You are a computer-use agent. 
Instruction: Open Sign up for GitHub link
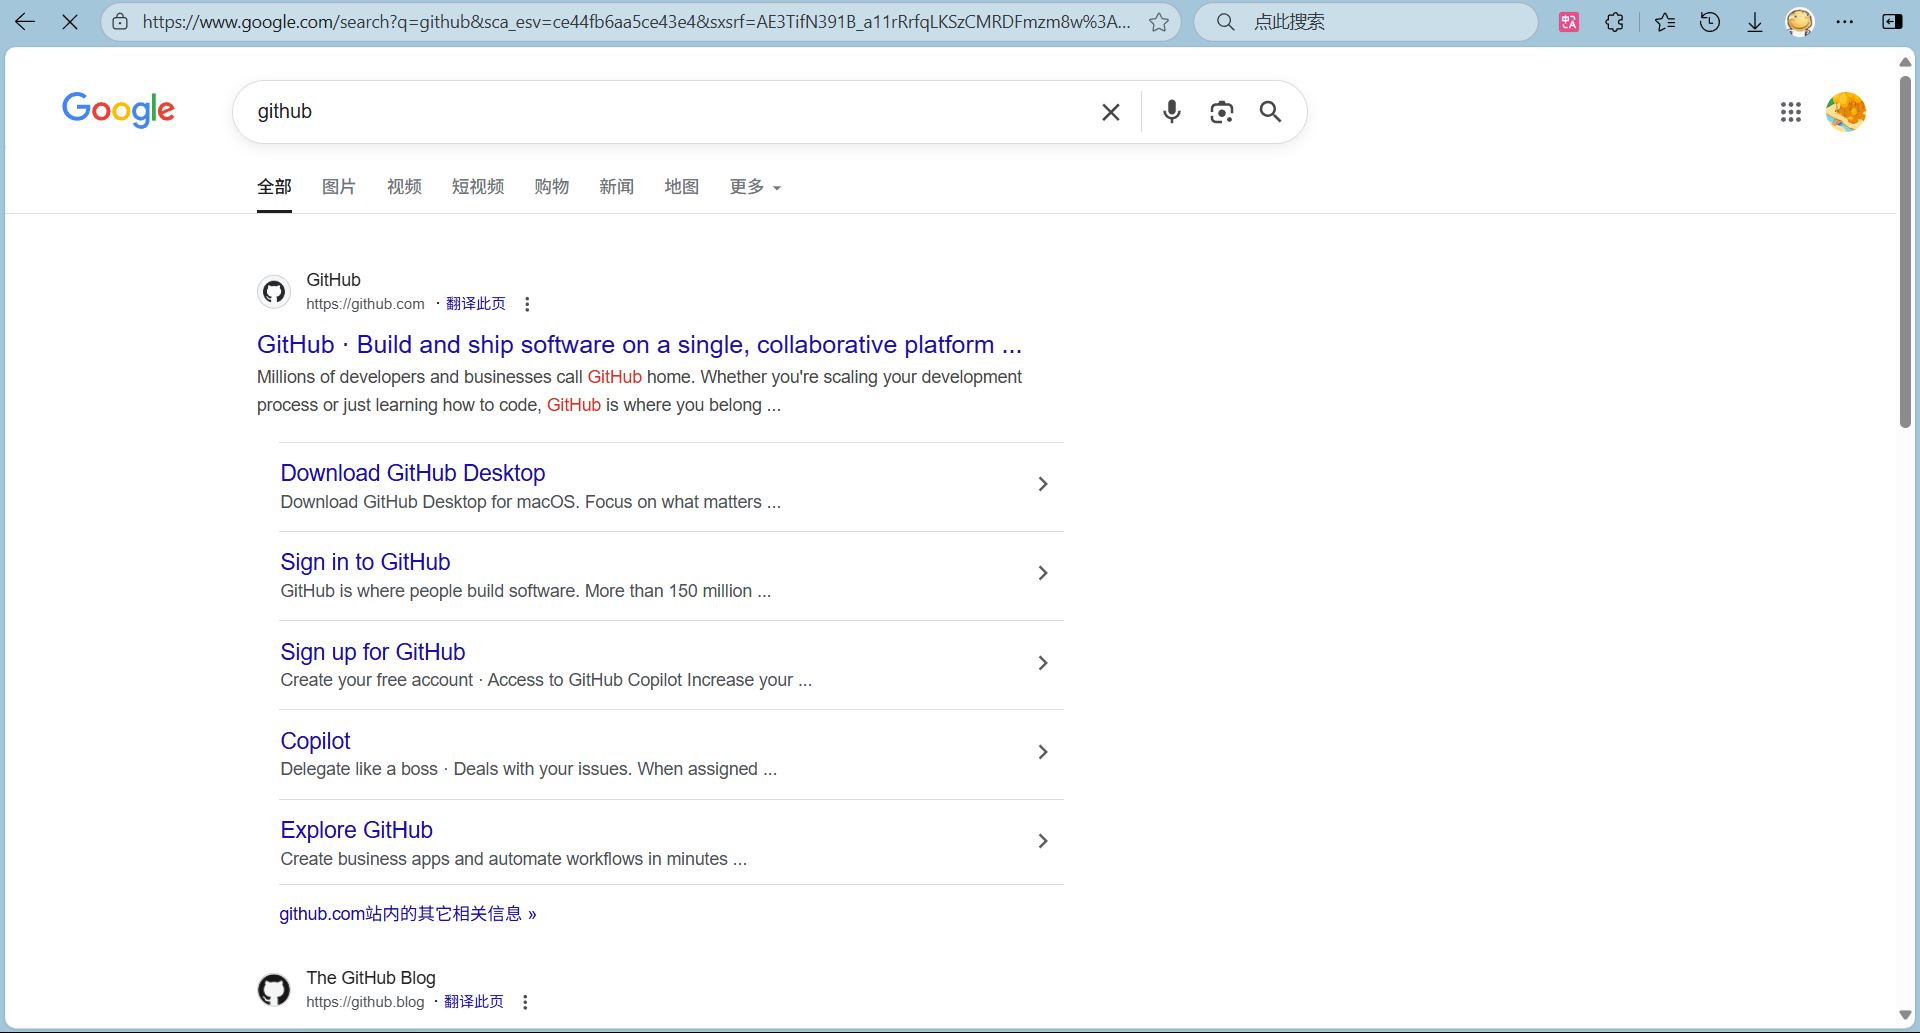coord(373,652)
